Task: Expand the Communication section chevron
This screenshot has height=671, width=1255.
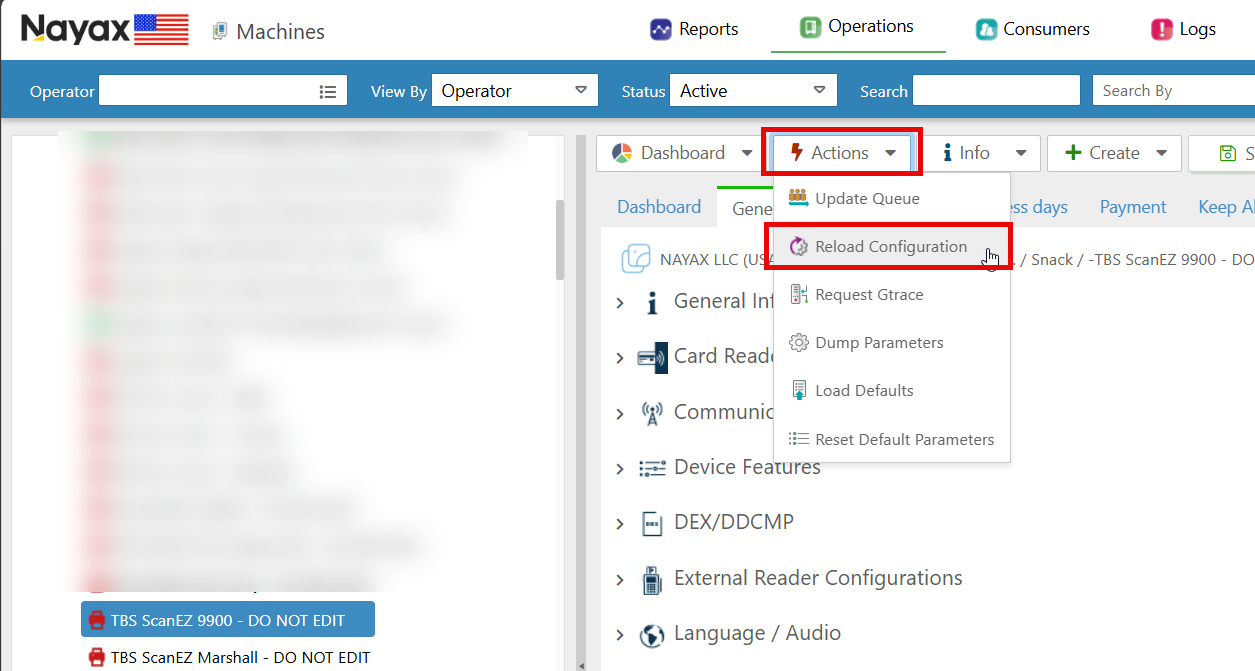Action: click(620, 413)
